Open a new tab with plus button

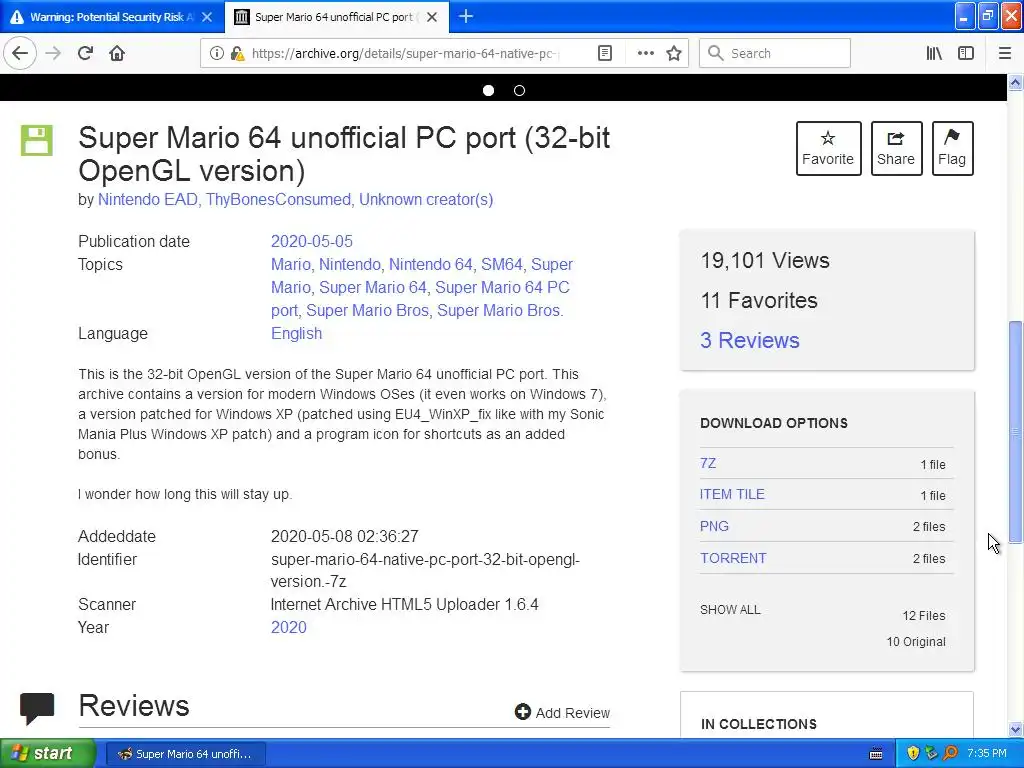click(466, 16)
